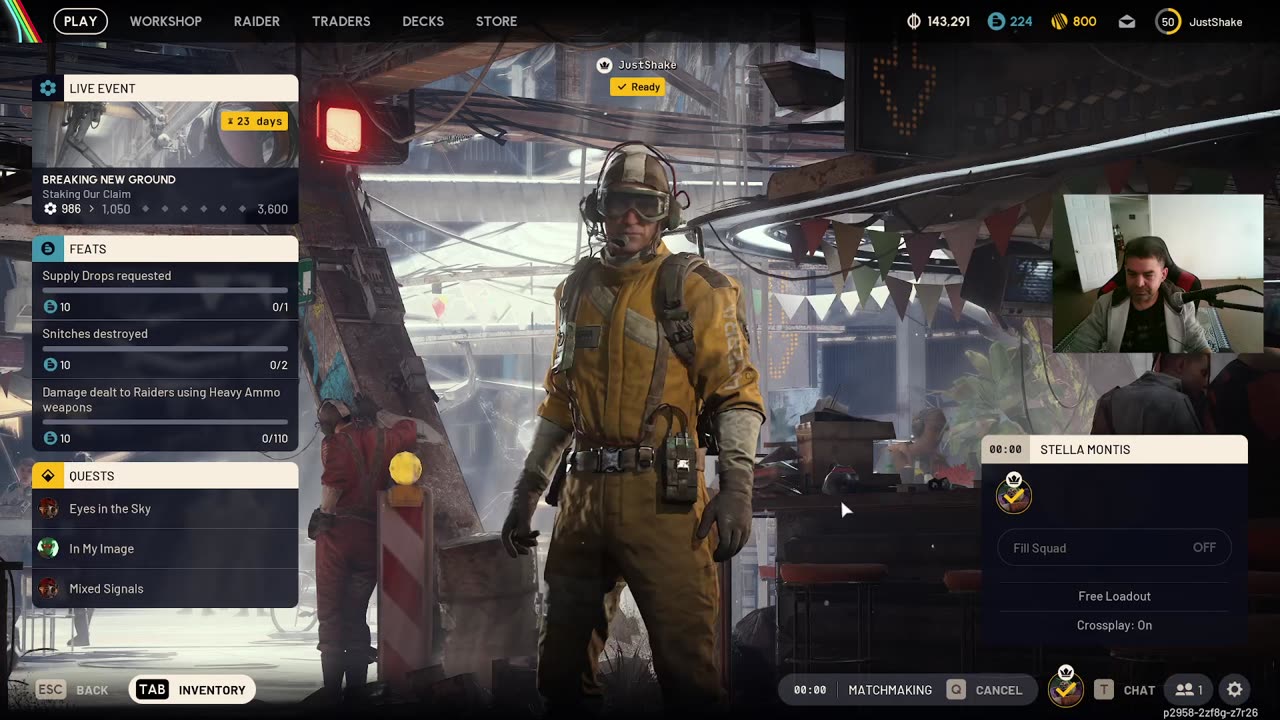The image size is (1280, 720).
Task: Click the blue Cred icon beside 224
Action: [x=996, y=21]
